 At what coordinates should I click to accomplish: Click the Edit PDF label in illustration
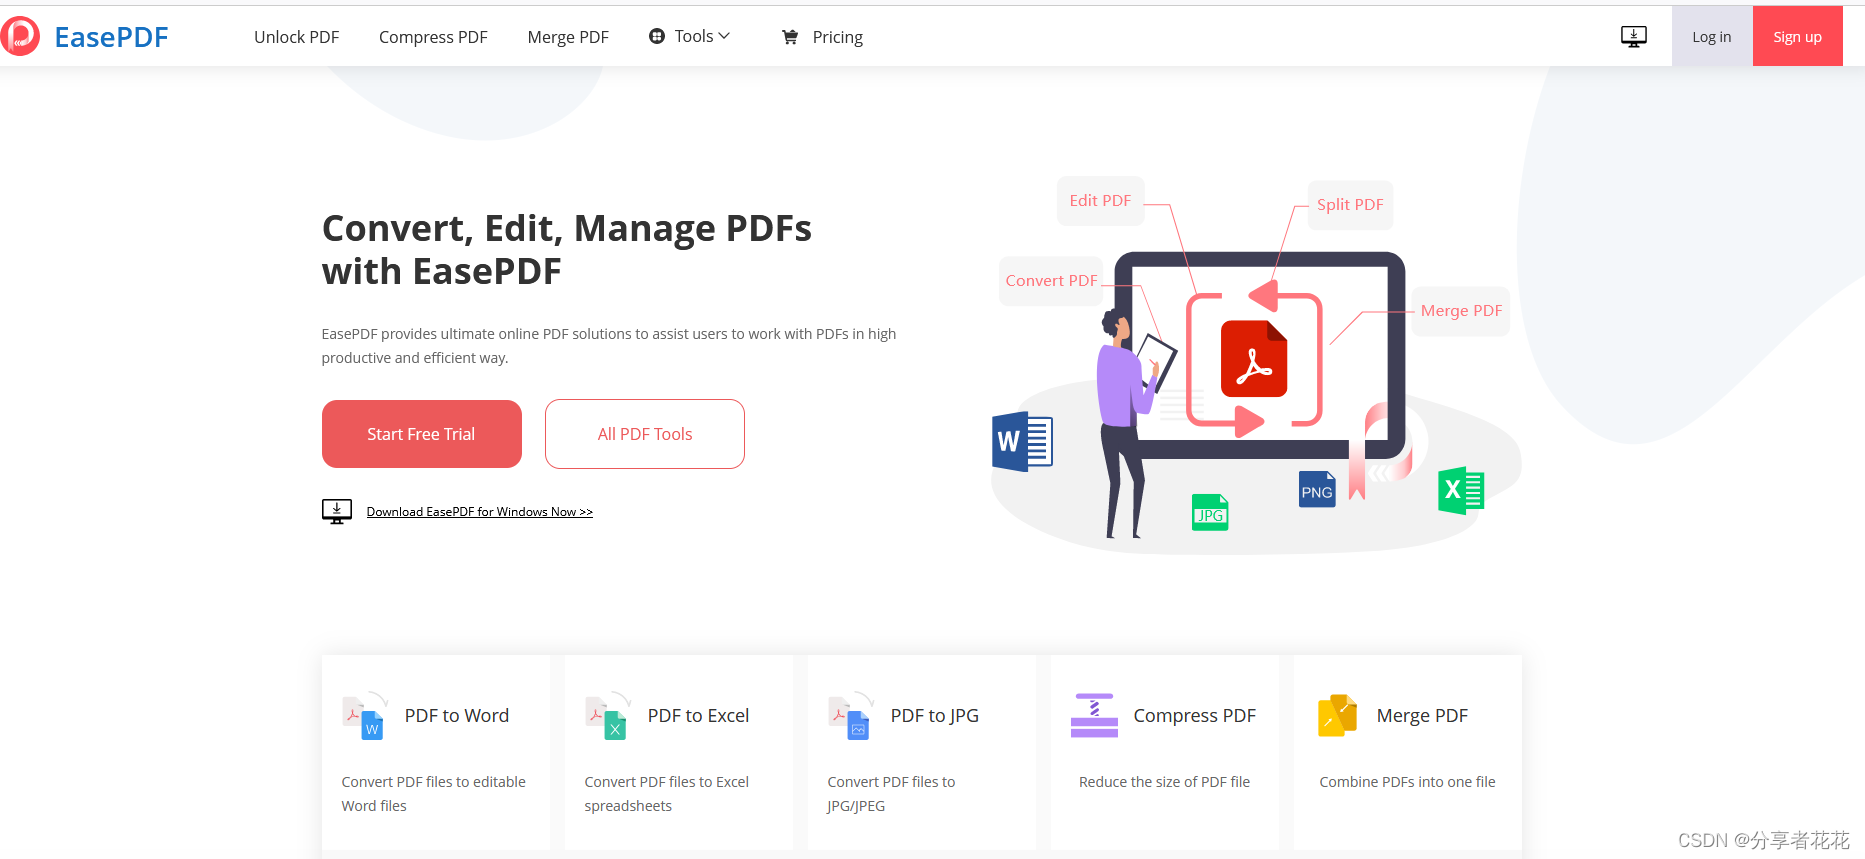pyautogui.click(x=1100, y=200)
